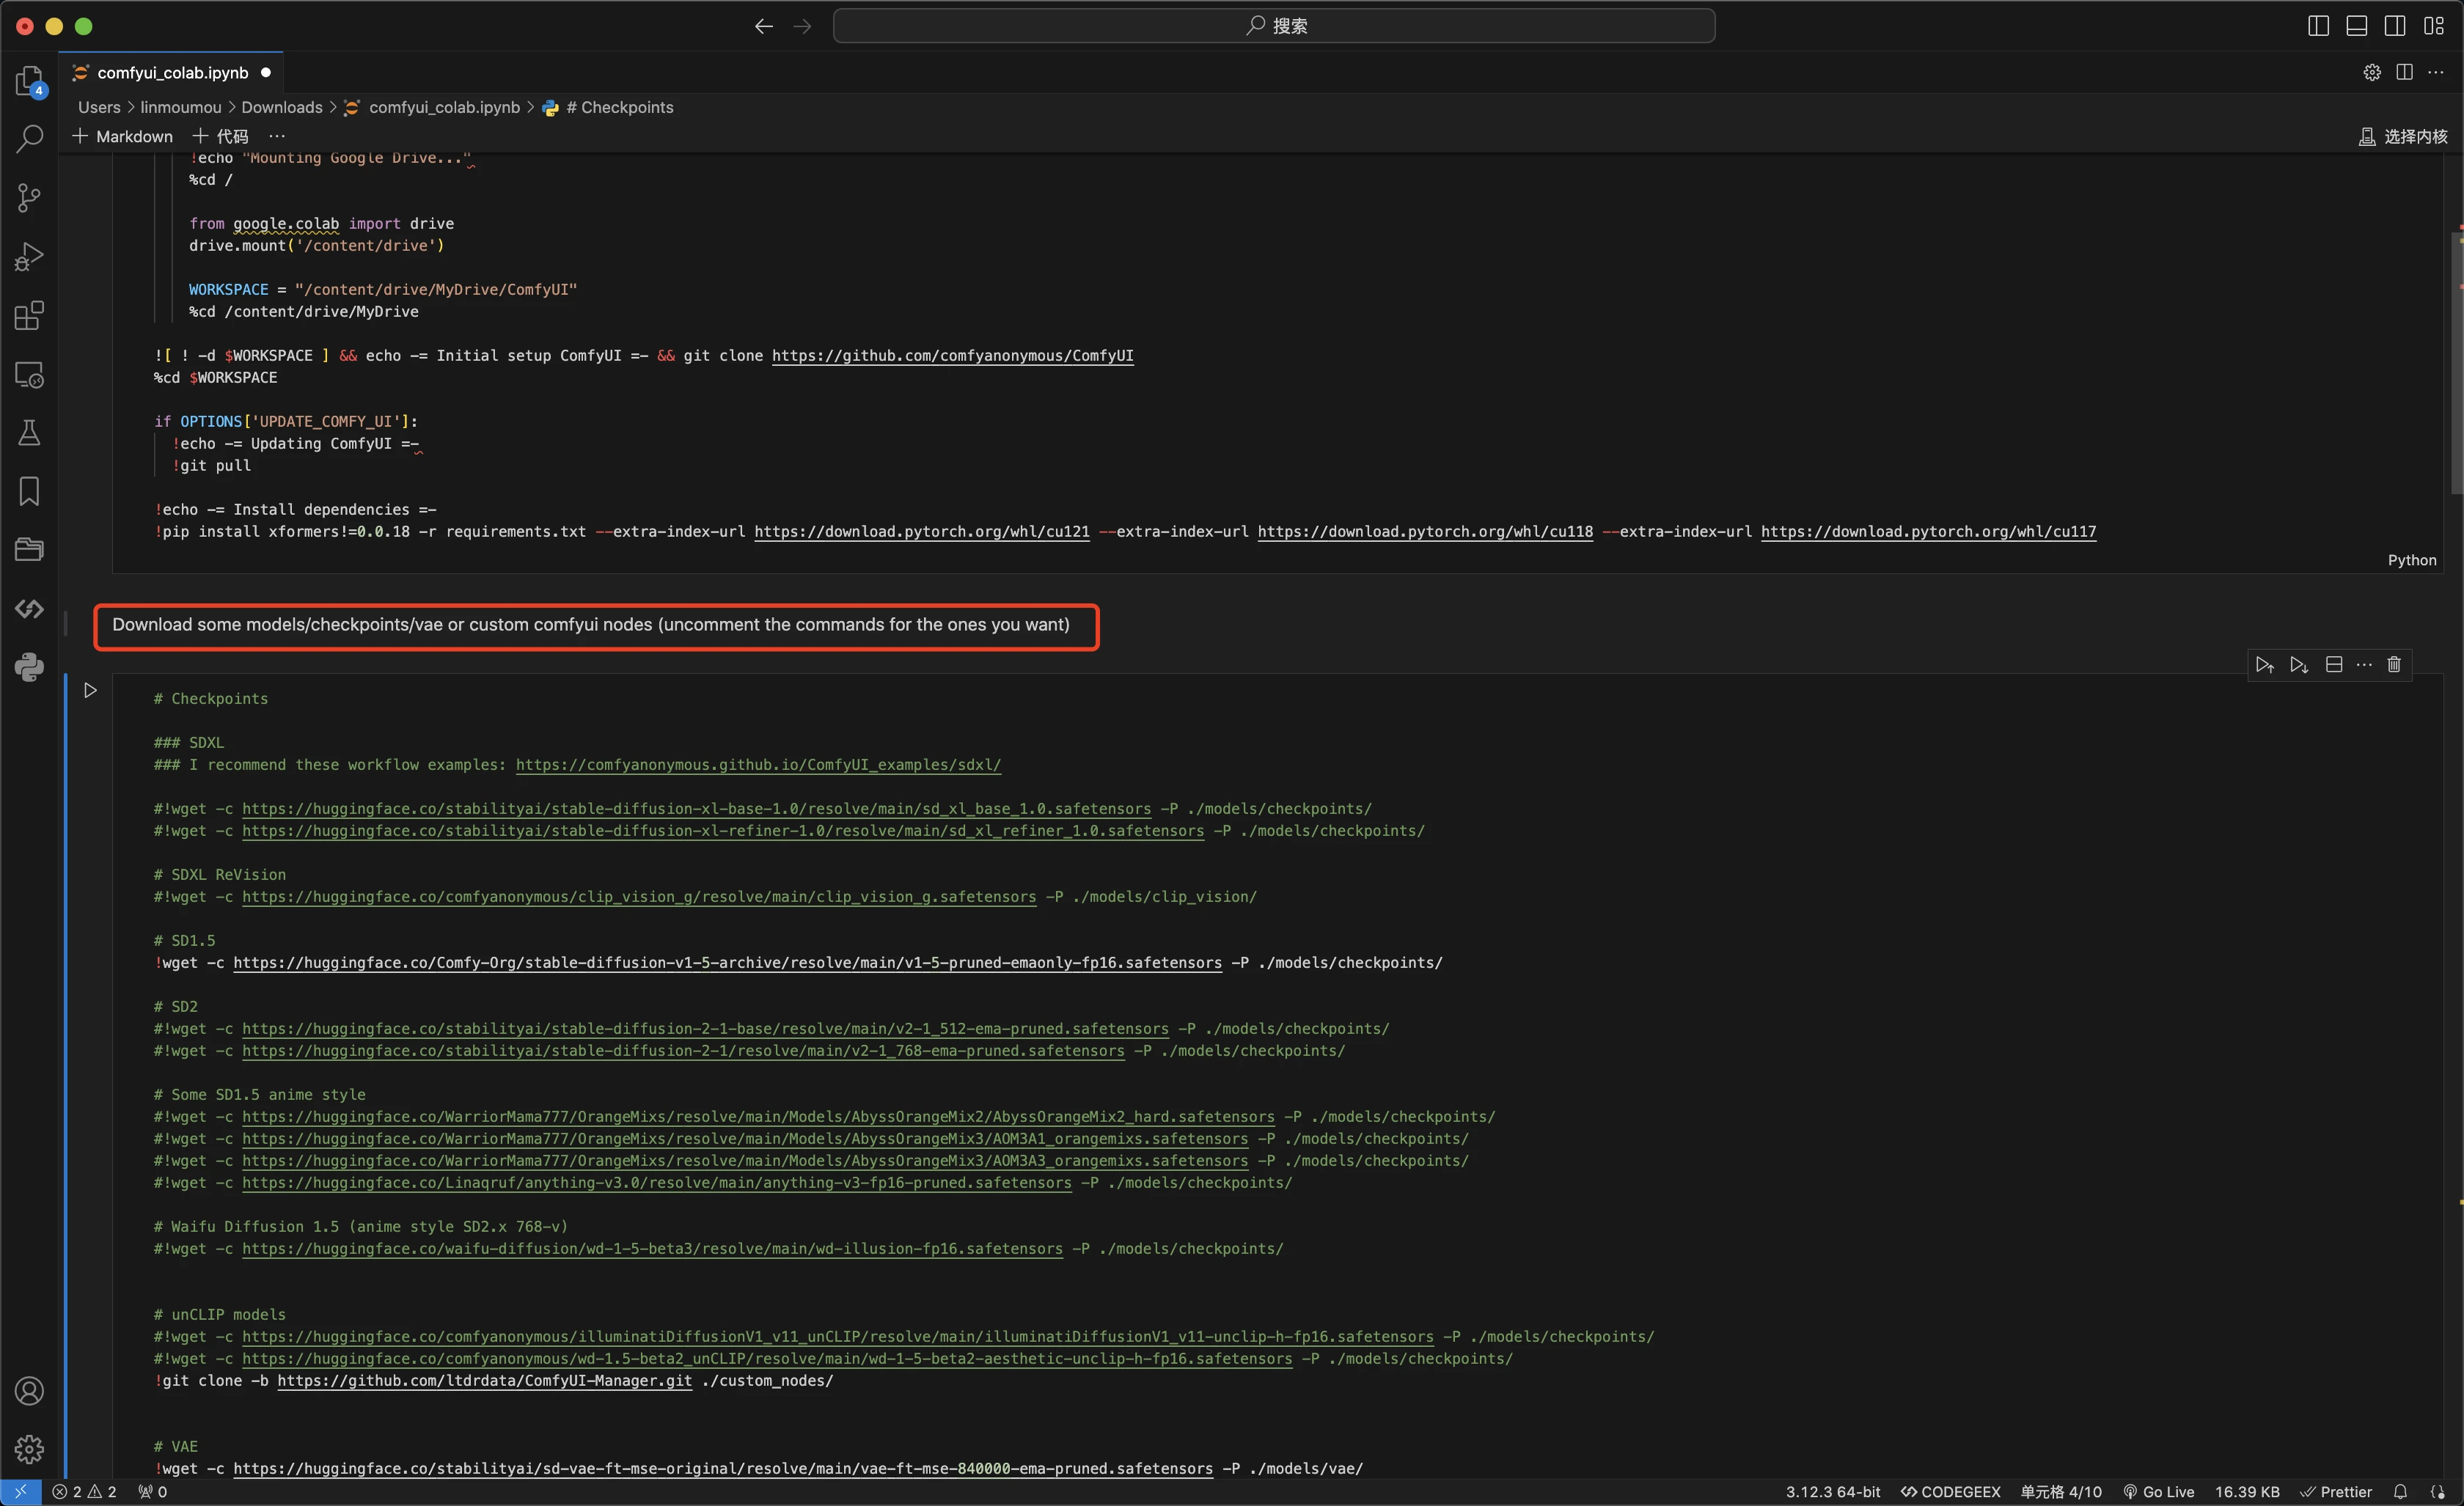Viewport: 2464px width, 1506px height.
Task: Open the ComfyUI GitHub clone link
Action: [952, 355]
